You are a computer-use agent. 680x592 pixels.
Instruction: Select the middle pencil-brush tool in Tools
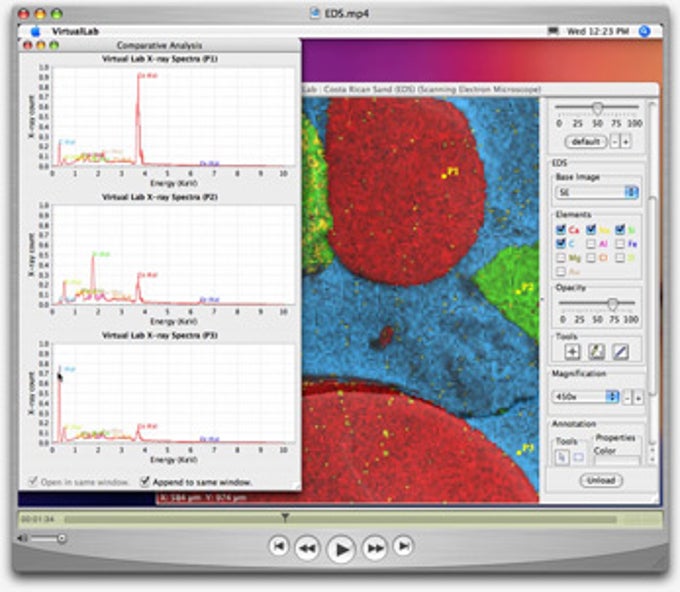[596, 351]
